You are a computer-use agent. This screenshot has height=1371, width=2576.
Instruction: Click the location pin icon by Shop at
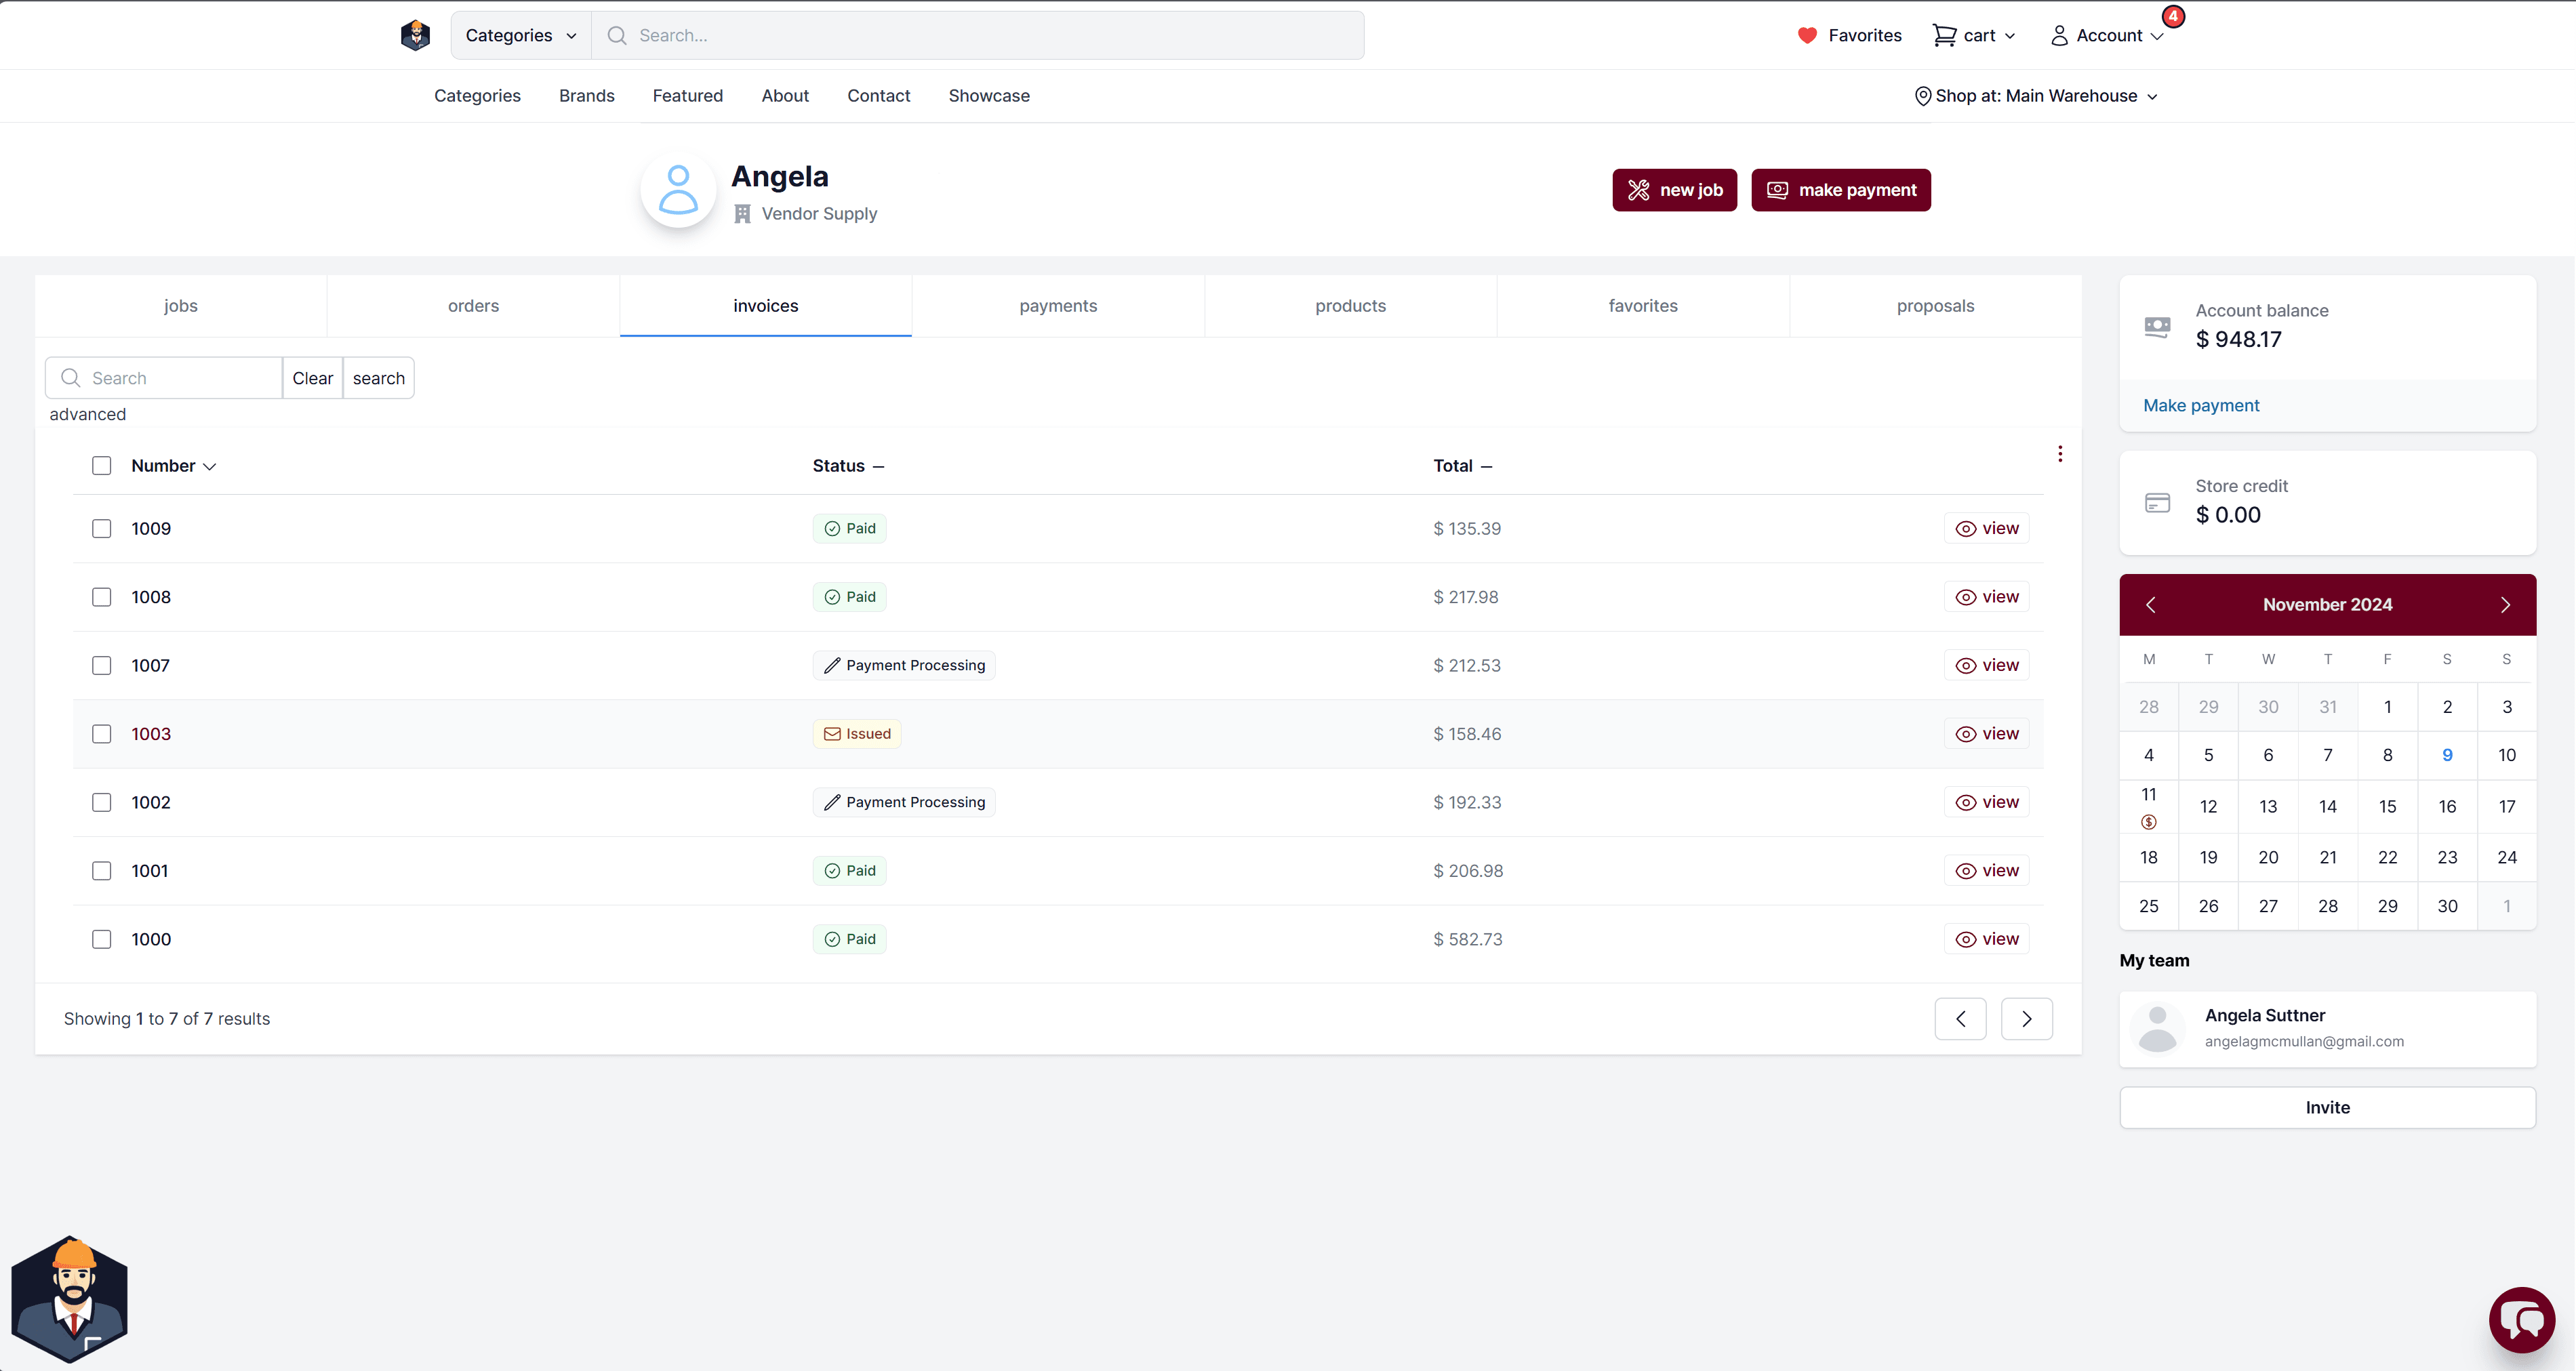1922,96
